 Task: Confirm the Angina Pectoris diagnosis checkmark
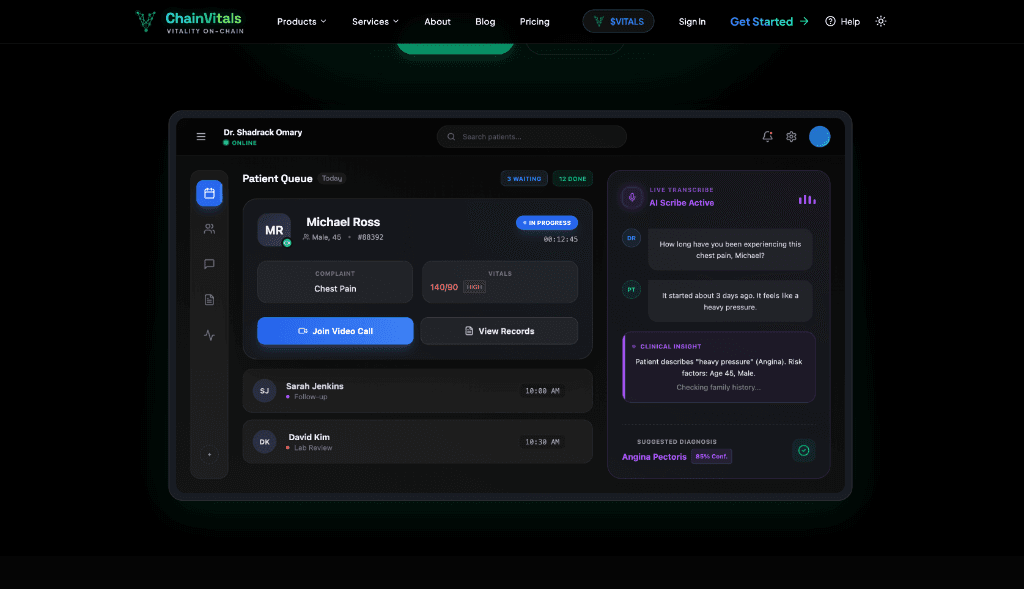pos(803,451)
